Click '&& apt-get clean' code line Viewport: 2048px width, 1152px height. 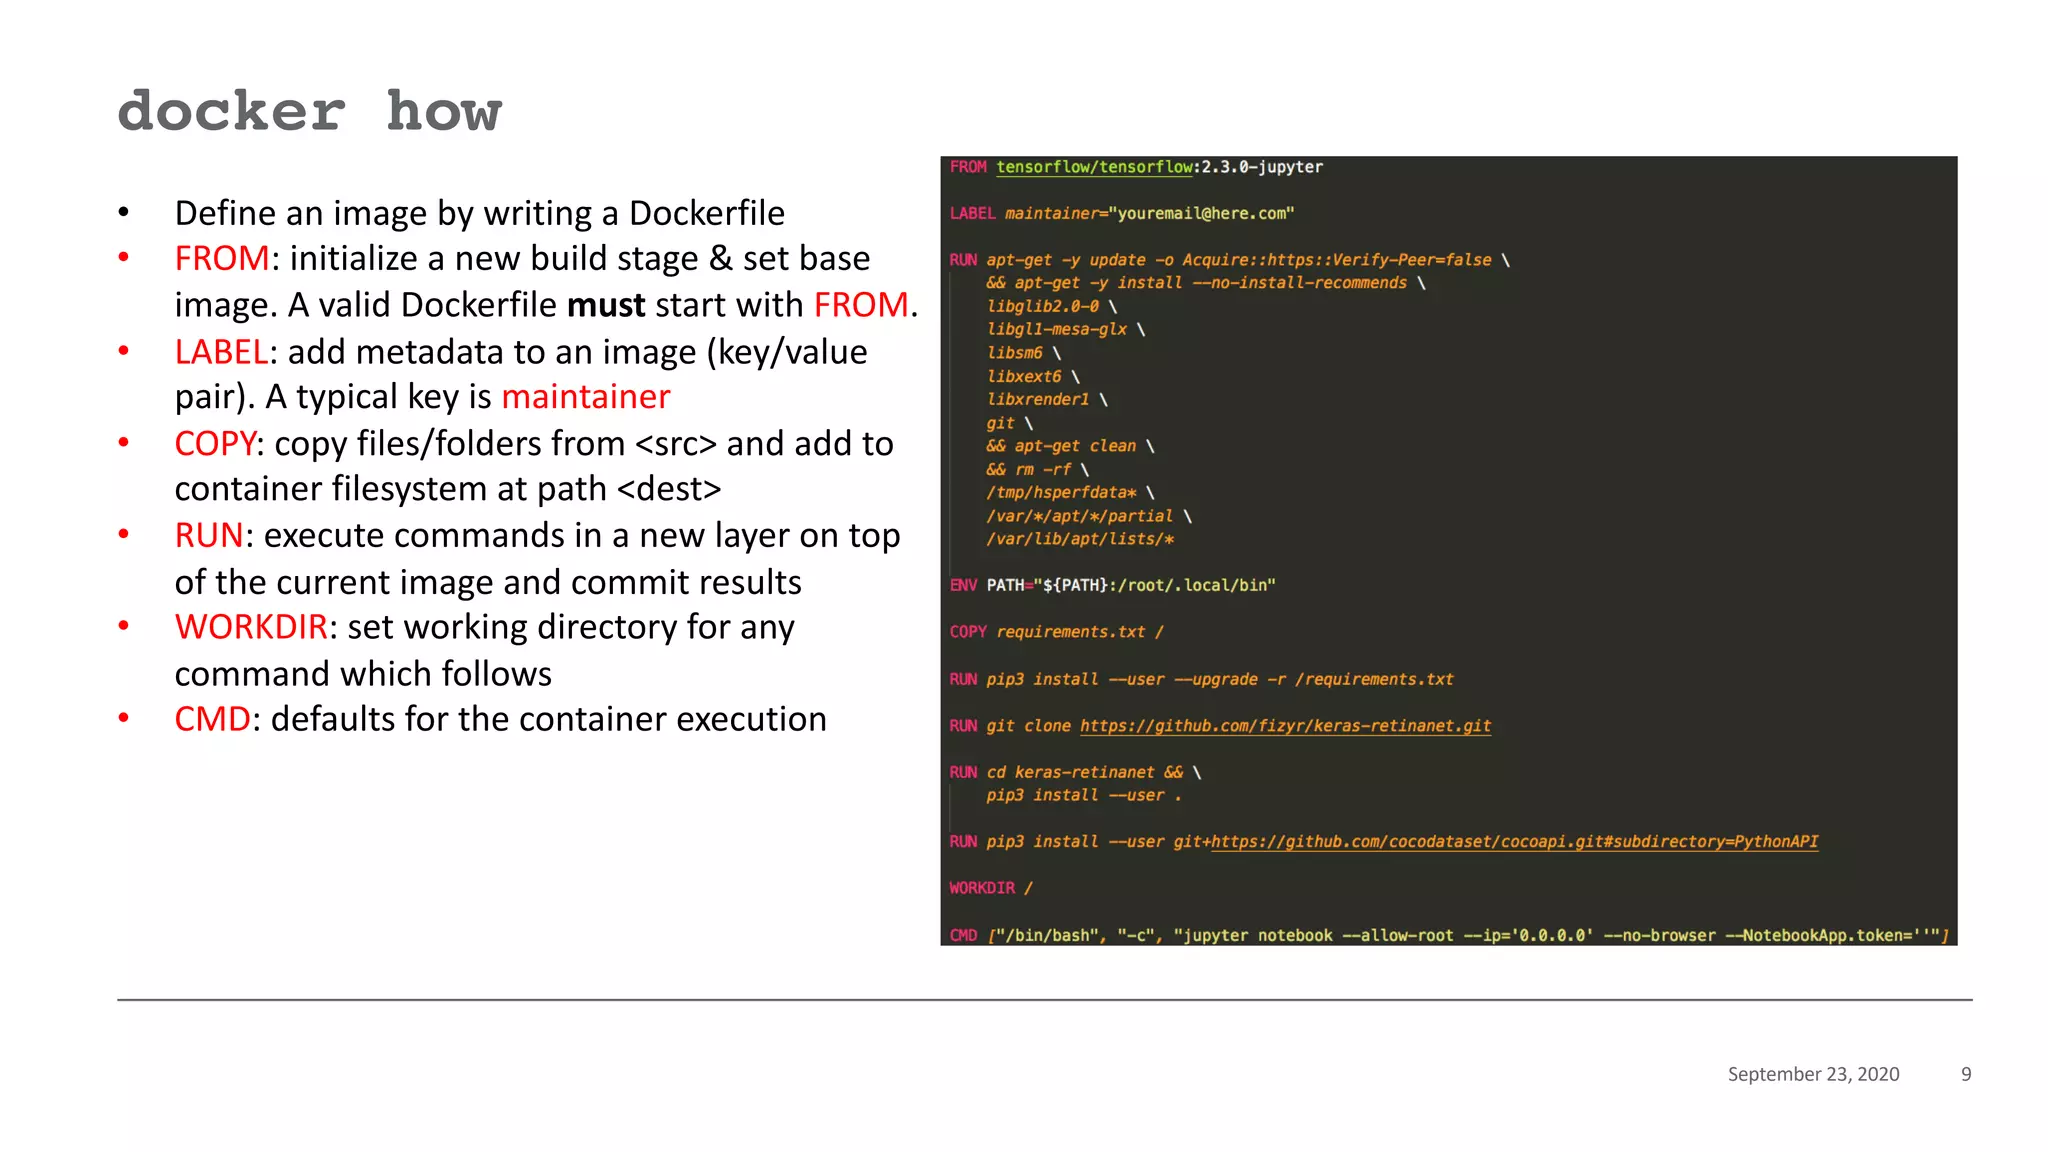(1070, 446)
